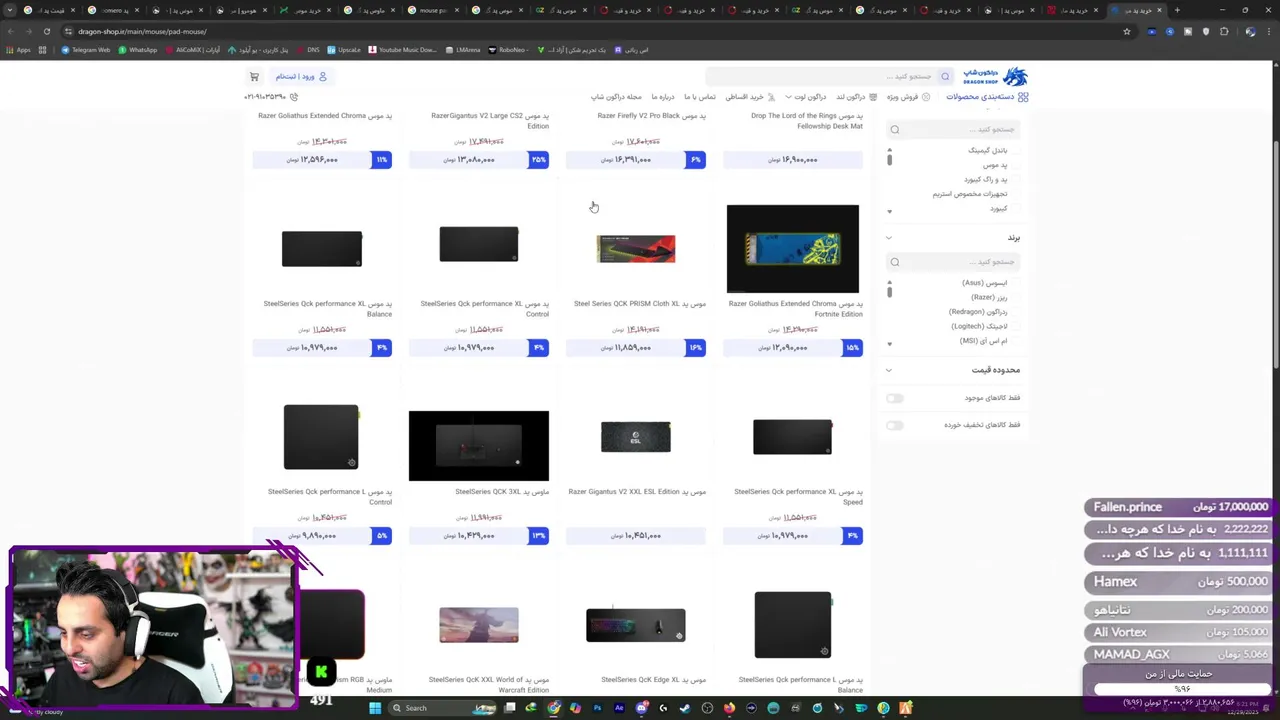Image resolution: width=1280 pixels, height=720 pixels.
Task: Open WhatsApp bookmark
Action: [x=138, y=49]
